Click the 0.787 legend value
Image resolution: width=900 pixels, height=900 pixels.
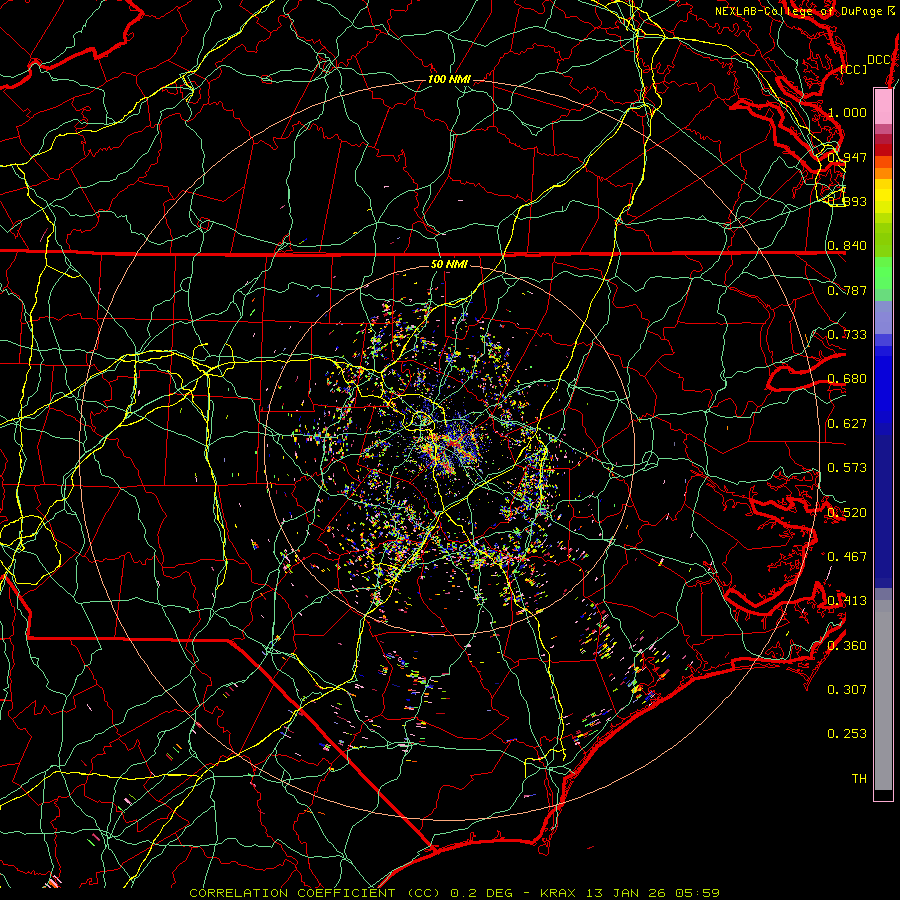(x=847, y=290)
